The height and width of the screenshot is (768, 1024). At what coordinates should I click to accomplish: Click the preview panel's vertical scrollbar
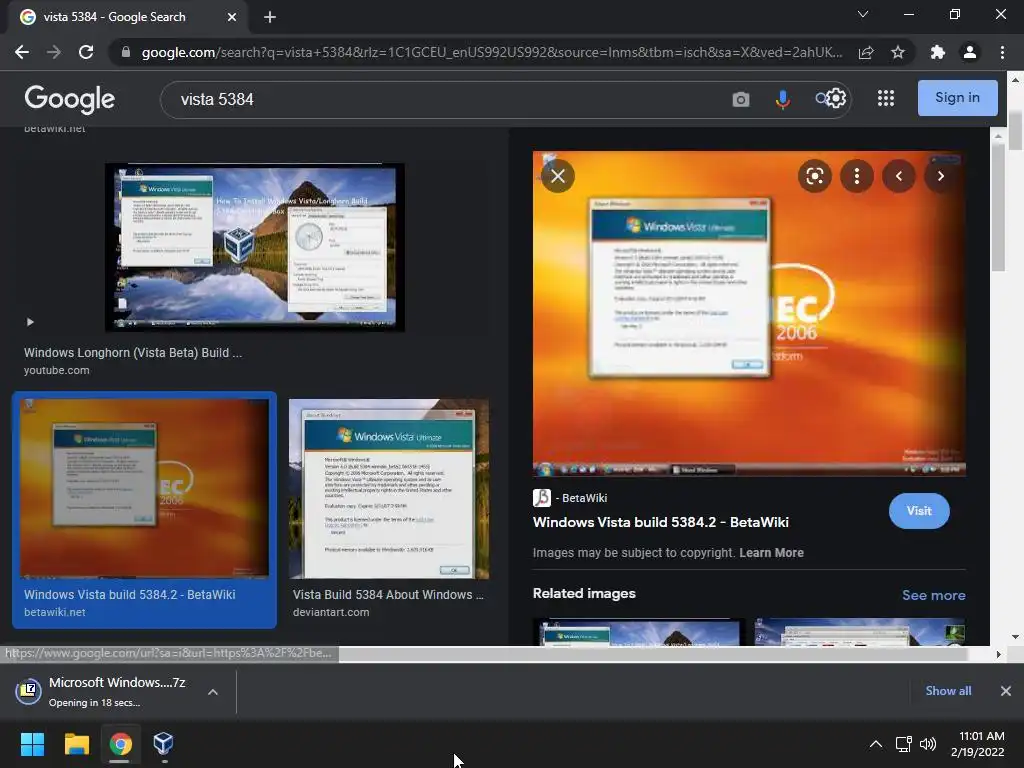[998, 206]
